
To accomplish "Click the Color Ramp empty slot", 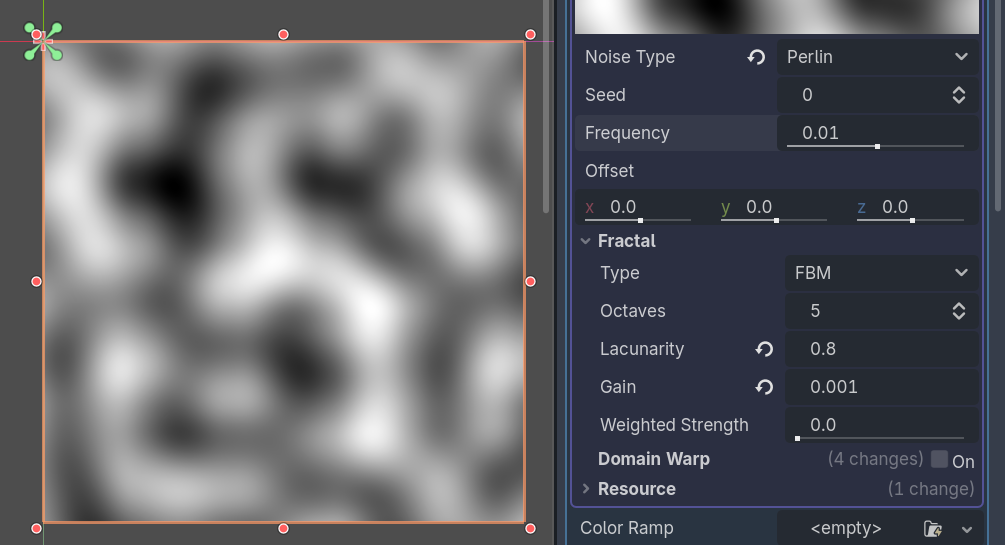I will point(846,528).
